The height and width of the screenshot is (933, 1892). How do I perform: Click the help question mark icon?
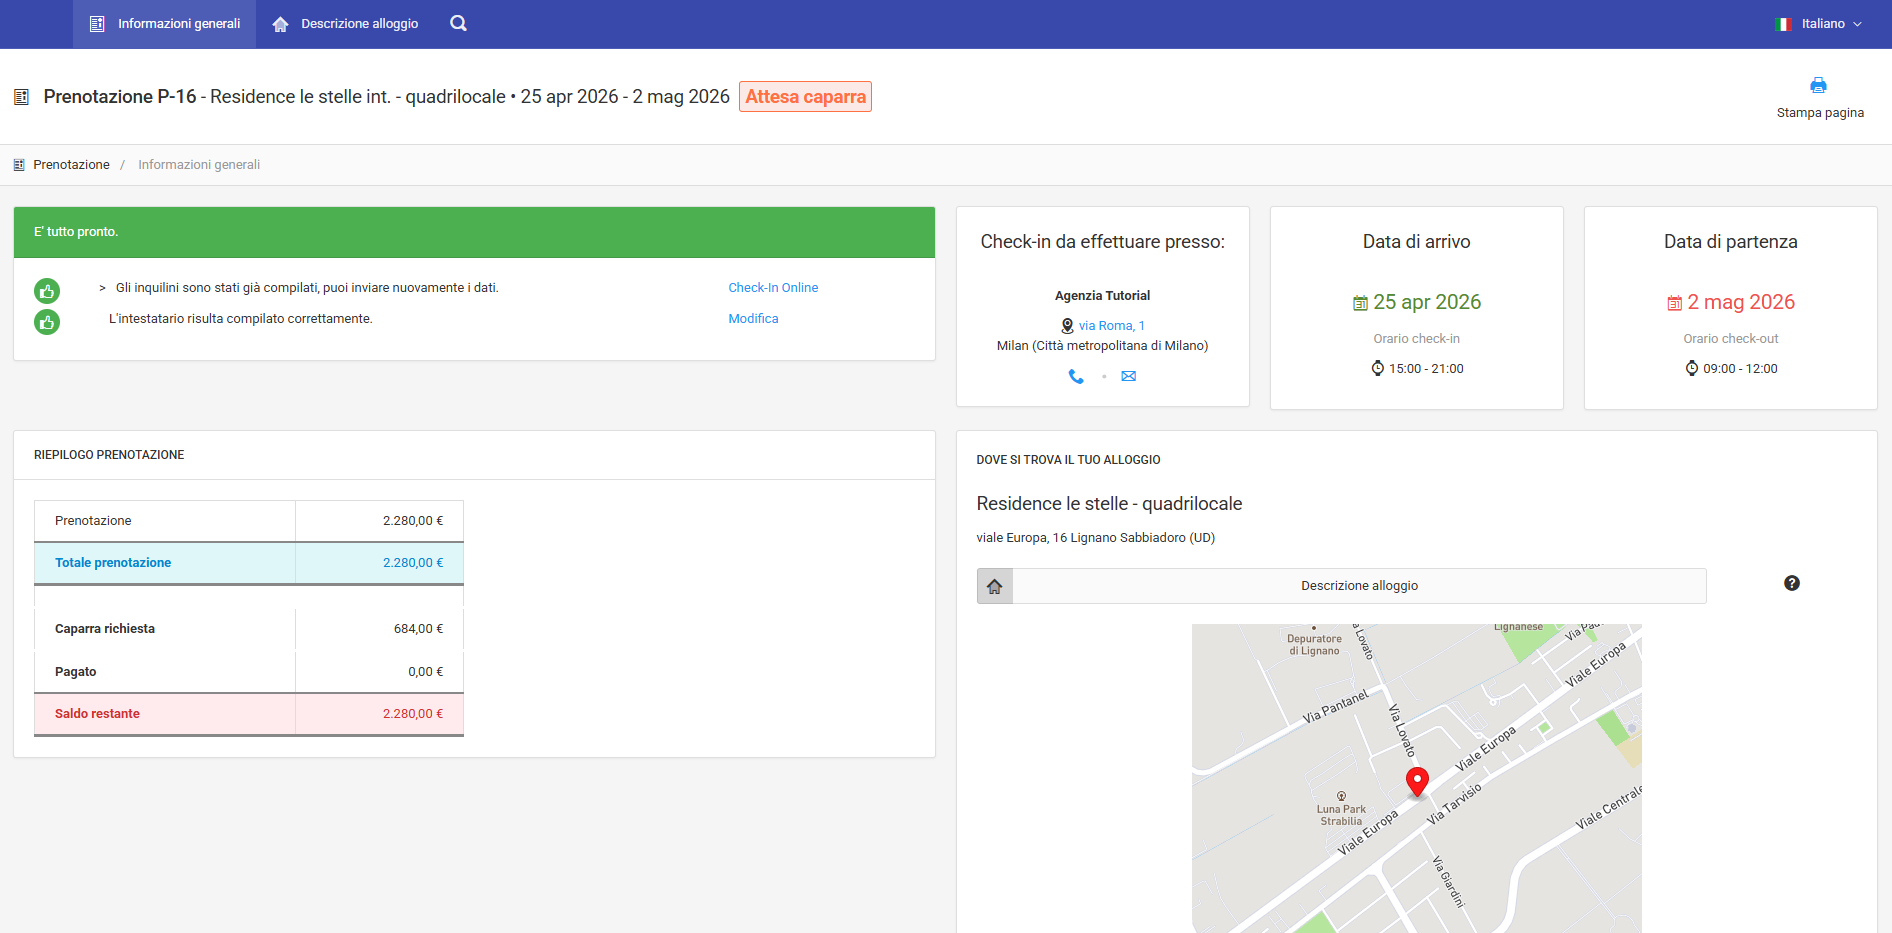point(1791,583)
